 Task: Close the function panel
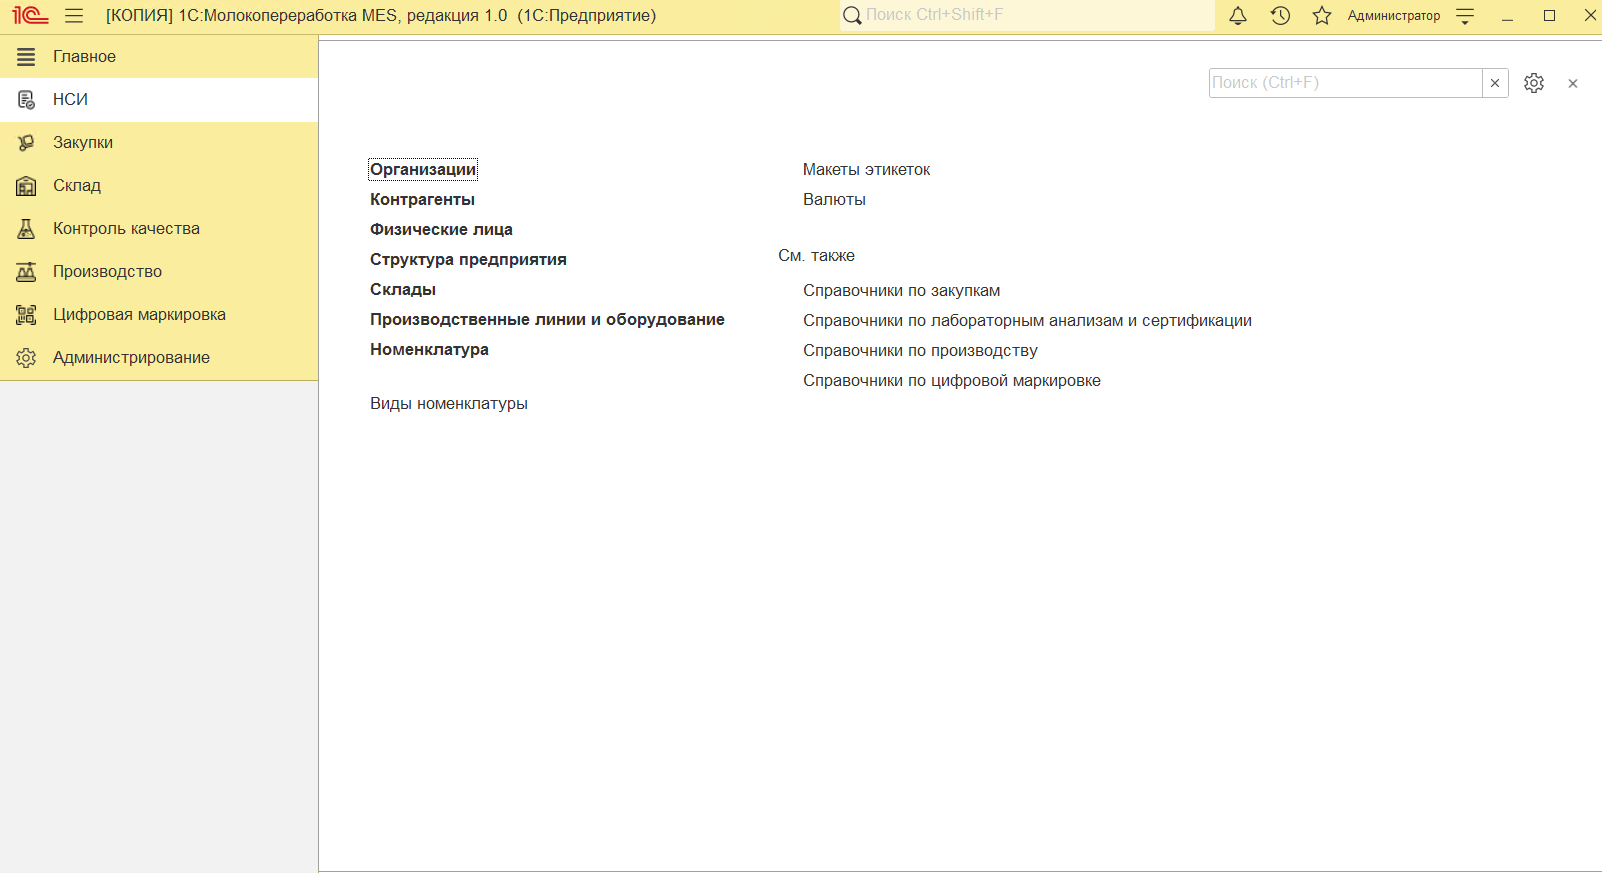(x=1573, y=84)
